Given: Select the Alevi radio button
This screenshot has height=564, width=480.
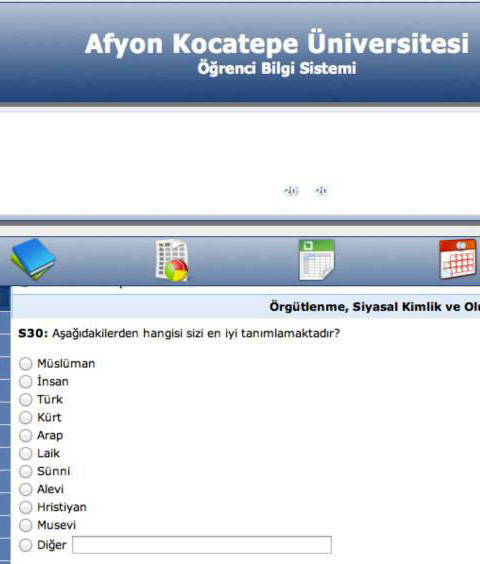Looking at the screenshot, I should 26,489.
